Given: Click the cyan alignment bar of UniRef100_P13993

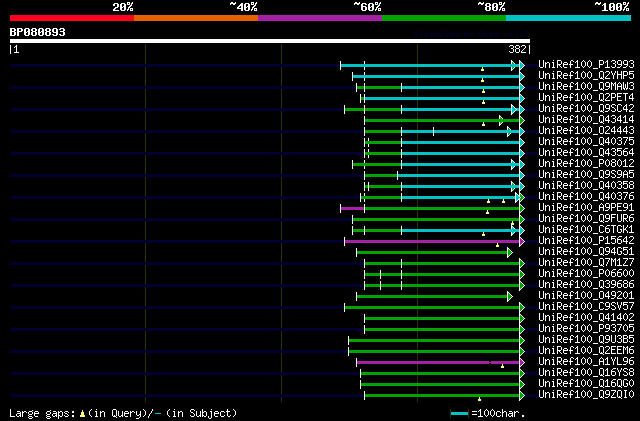Looking at the screenshot, I should click(432, 65).
